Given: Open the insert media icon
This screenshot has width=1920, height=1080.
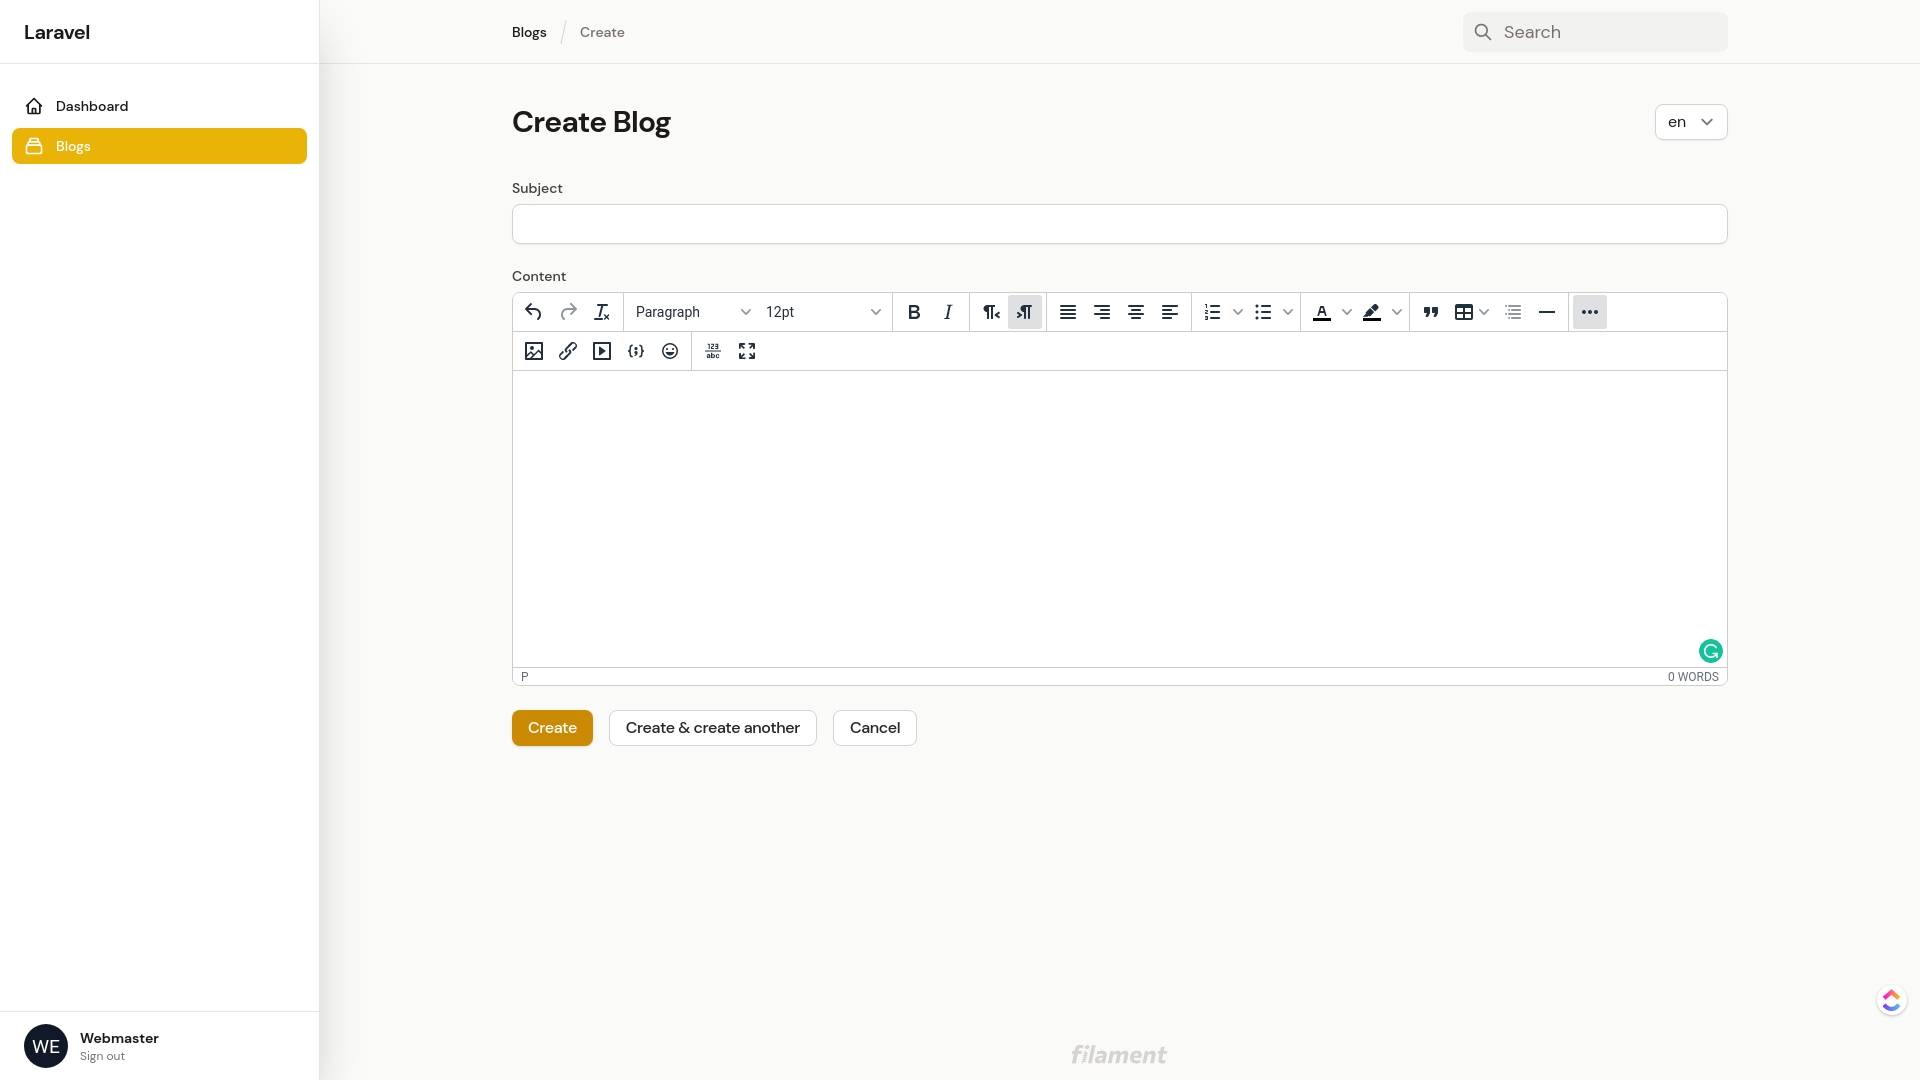Looking at the screenshot, I should point(602,351).
